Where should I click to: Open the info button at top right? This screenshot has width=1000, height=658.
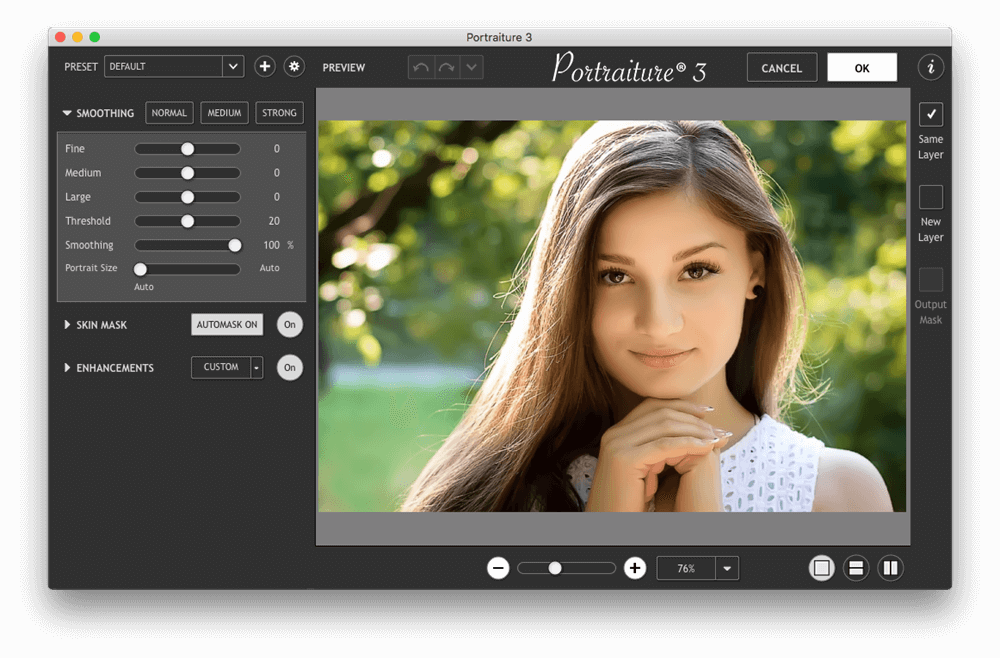click(x=931, y=67)
